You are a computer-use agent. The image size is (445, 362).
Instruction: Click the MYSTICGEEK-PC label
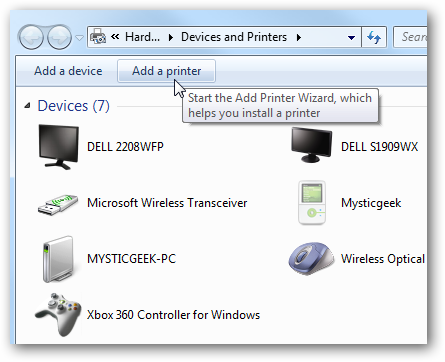[131, 259]
